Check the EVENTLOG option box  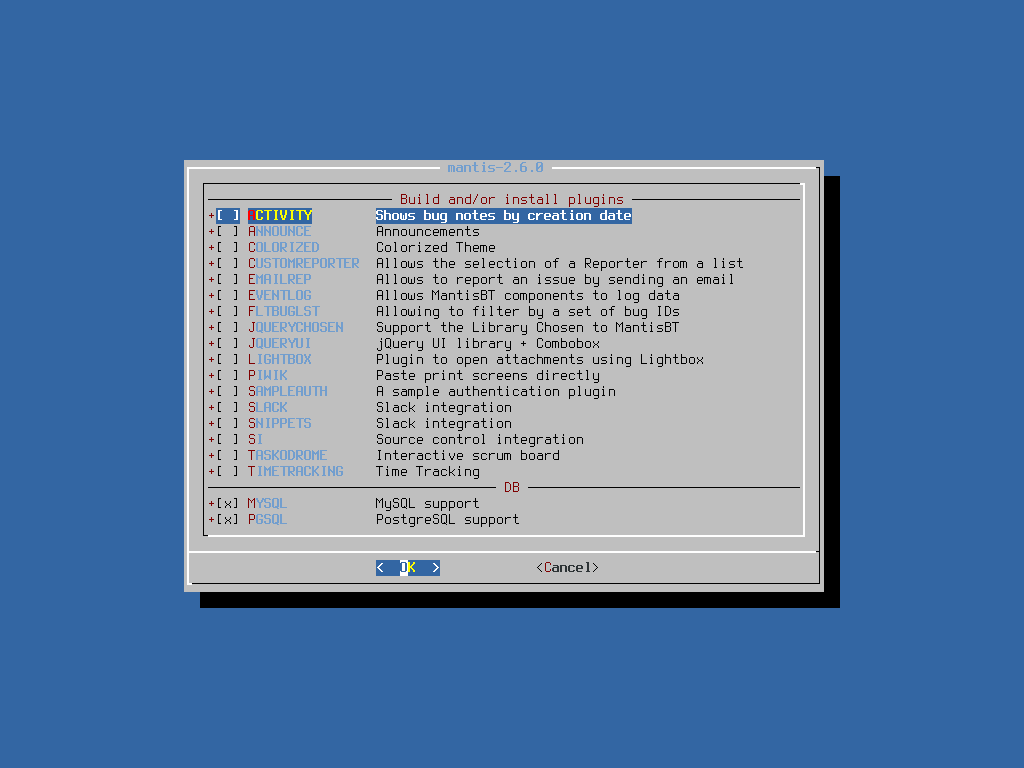pos(228,296)
